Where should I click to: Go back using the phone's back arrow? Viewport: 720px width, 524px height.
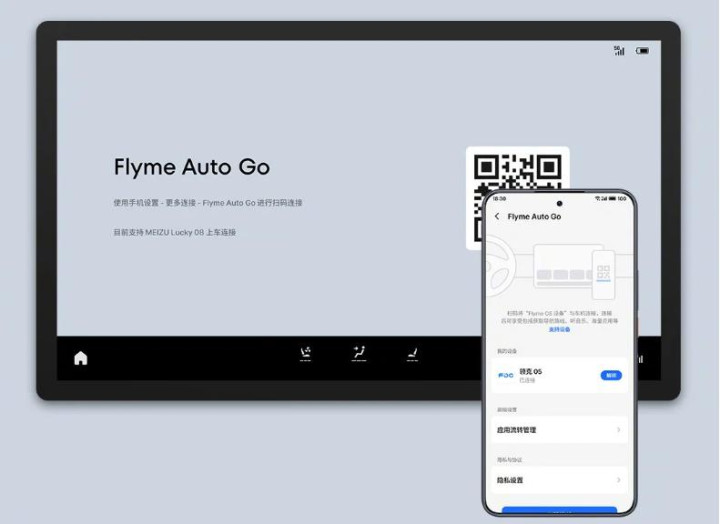click(497, 216)
